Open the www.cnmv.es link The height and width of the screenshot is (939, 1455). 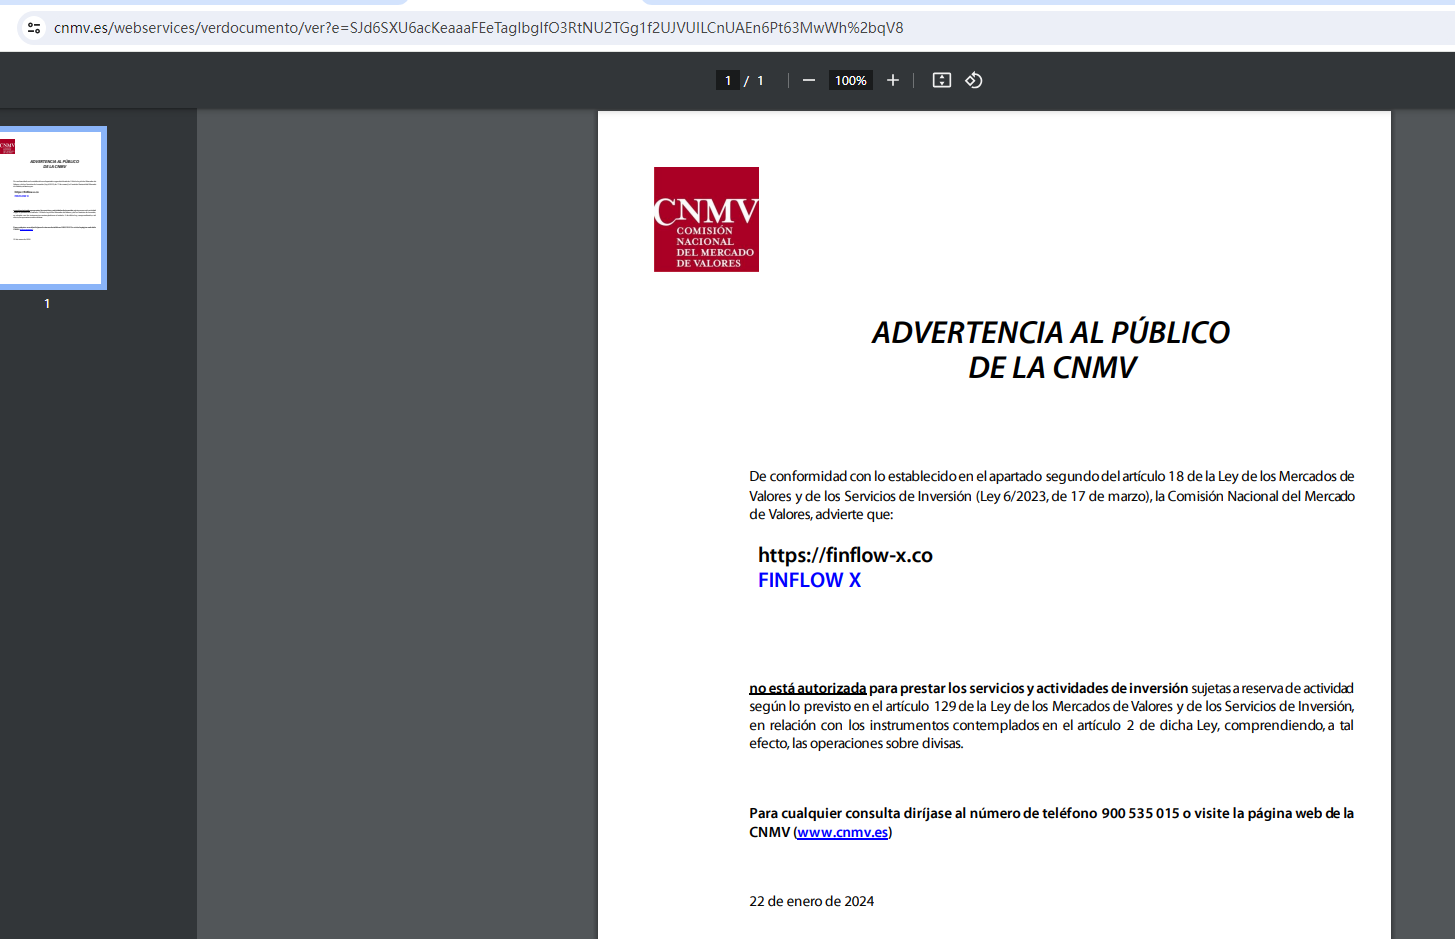coord(842,832)
